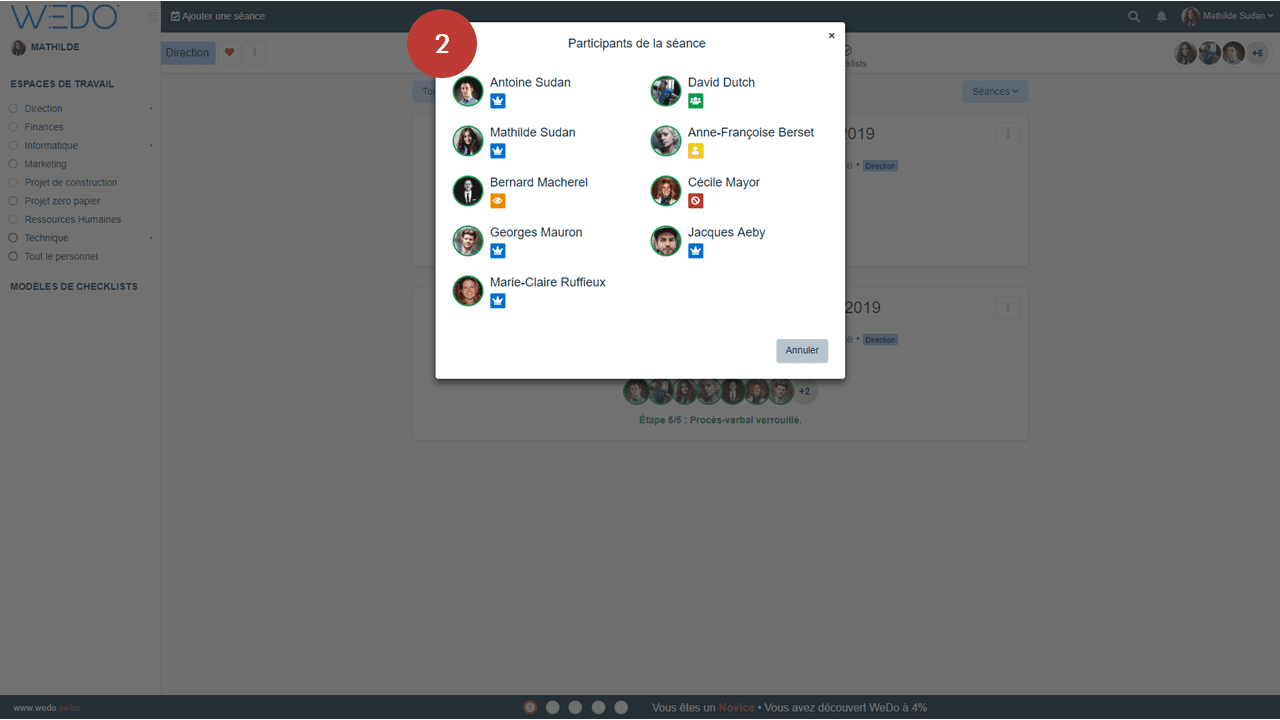Open the Ressources Humaines workspace
This screenshot has width=1280, height=720.
pyautogui.click(x=72, y=219)
